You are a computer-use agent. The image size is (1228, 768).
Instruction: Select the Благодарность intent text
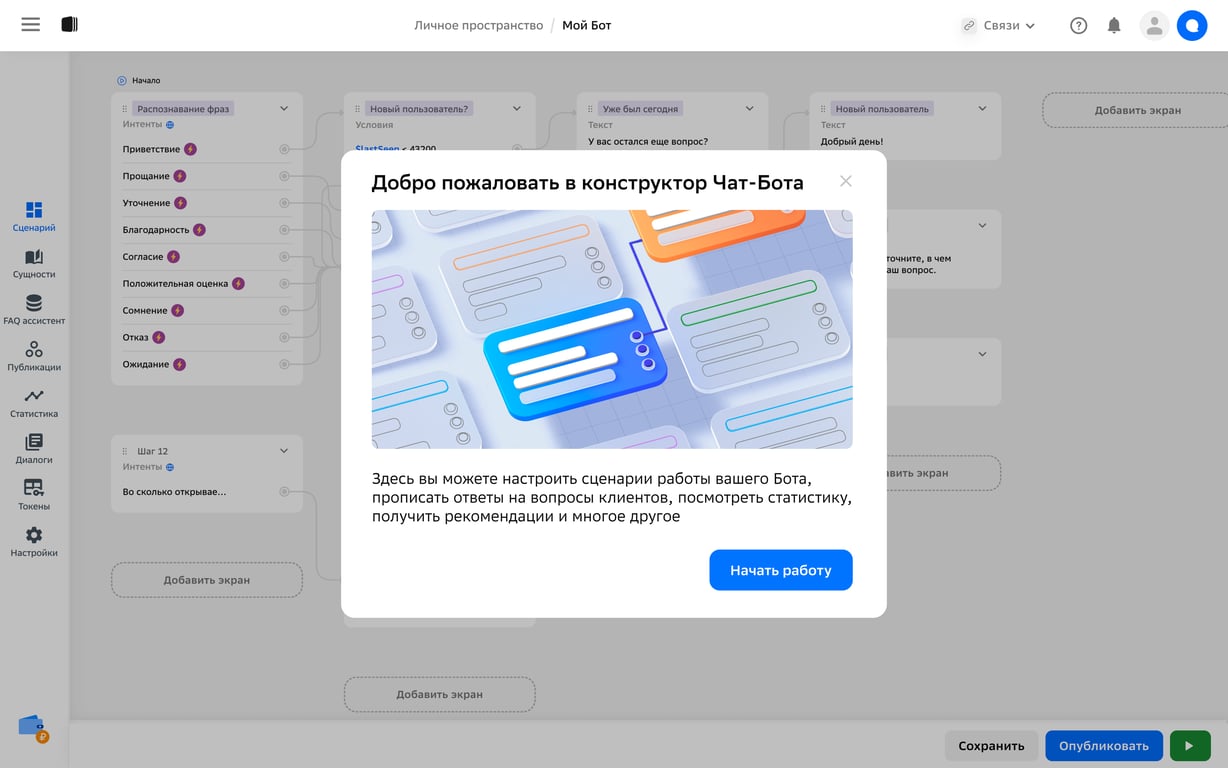pos(156,230)
